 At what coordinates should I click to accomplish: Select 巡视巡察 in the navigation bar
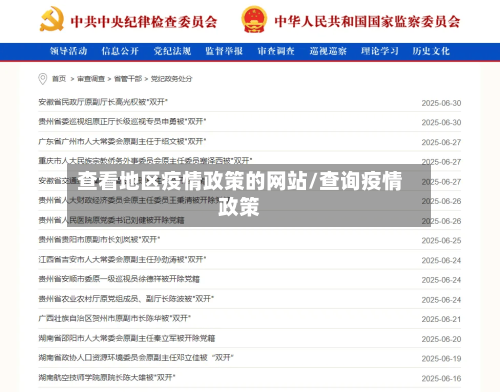(328, 51)
